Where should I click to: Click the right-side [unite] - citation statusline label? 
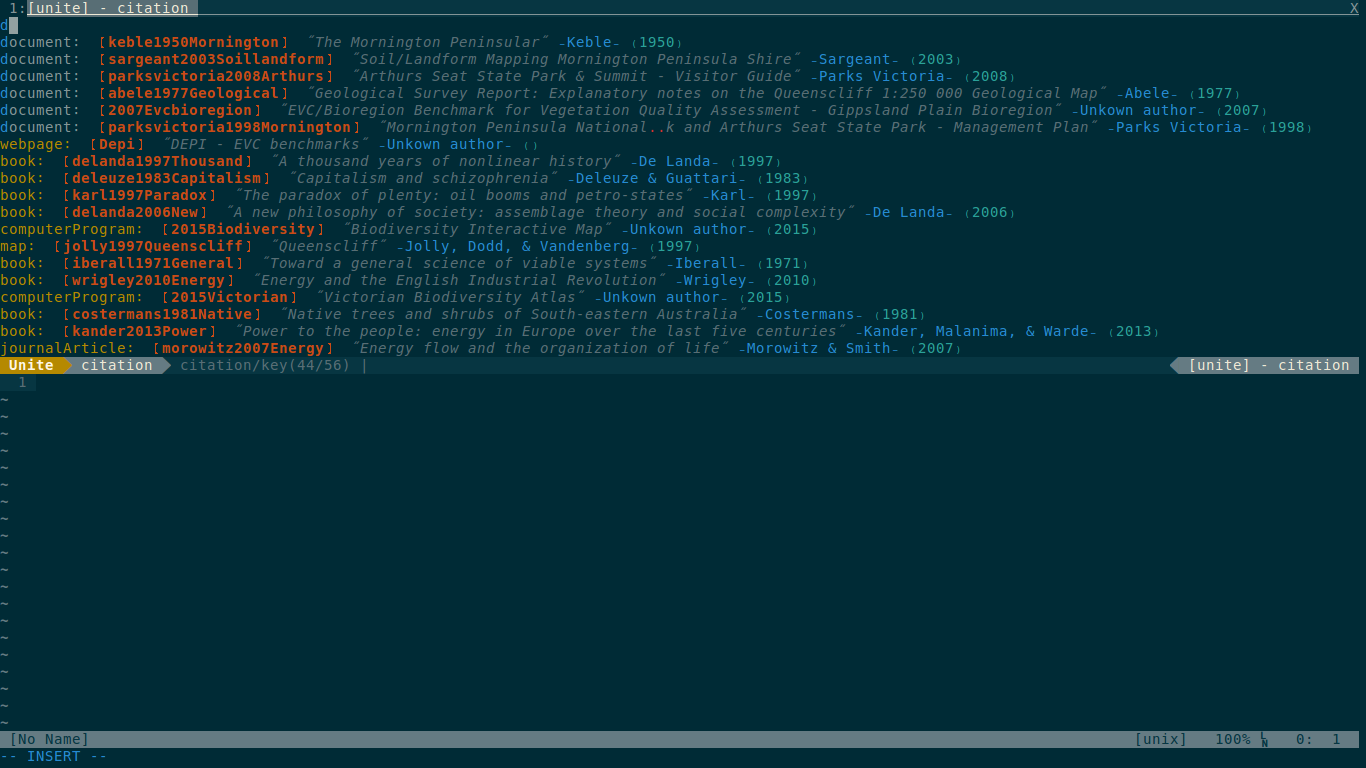(x=1268, y=365)
